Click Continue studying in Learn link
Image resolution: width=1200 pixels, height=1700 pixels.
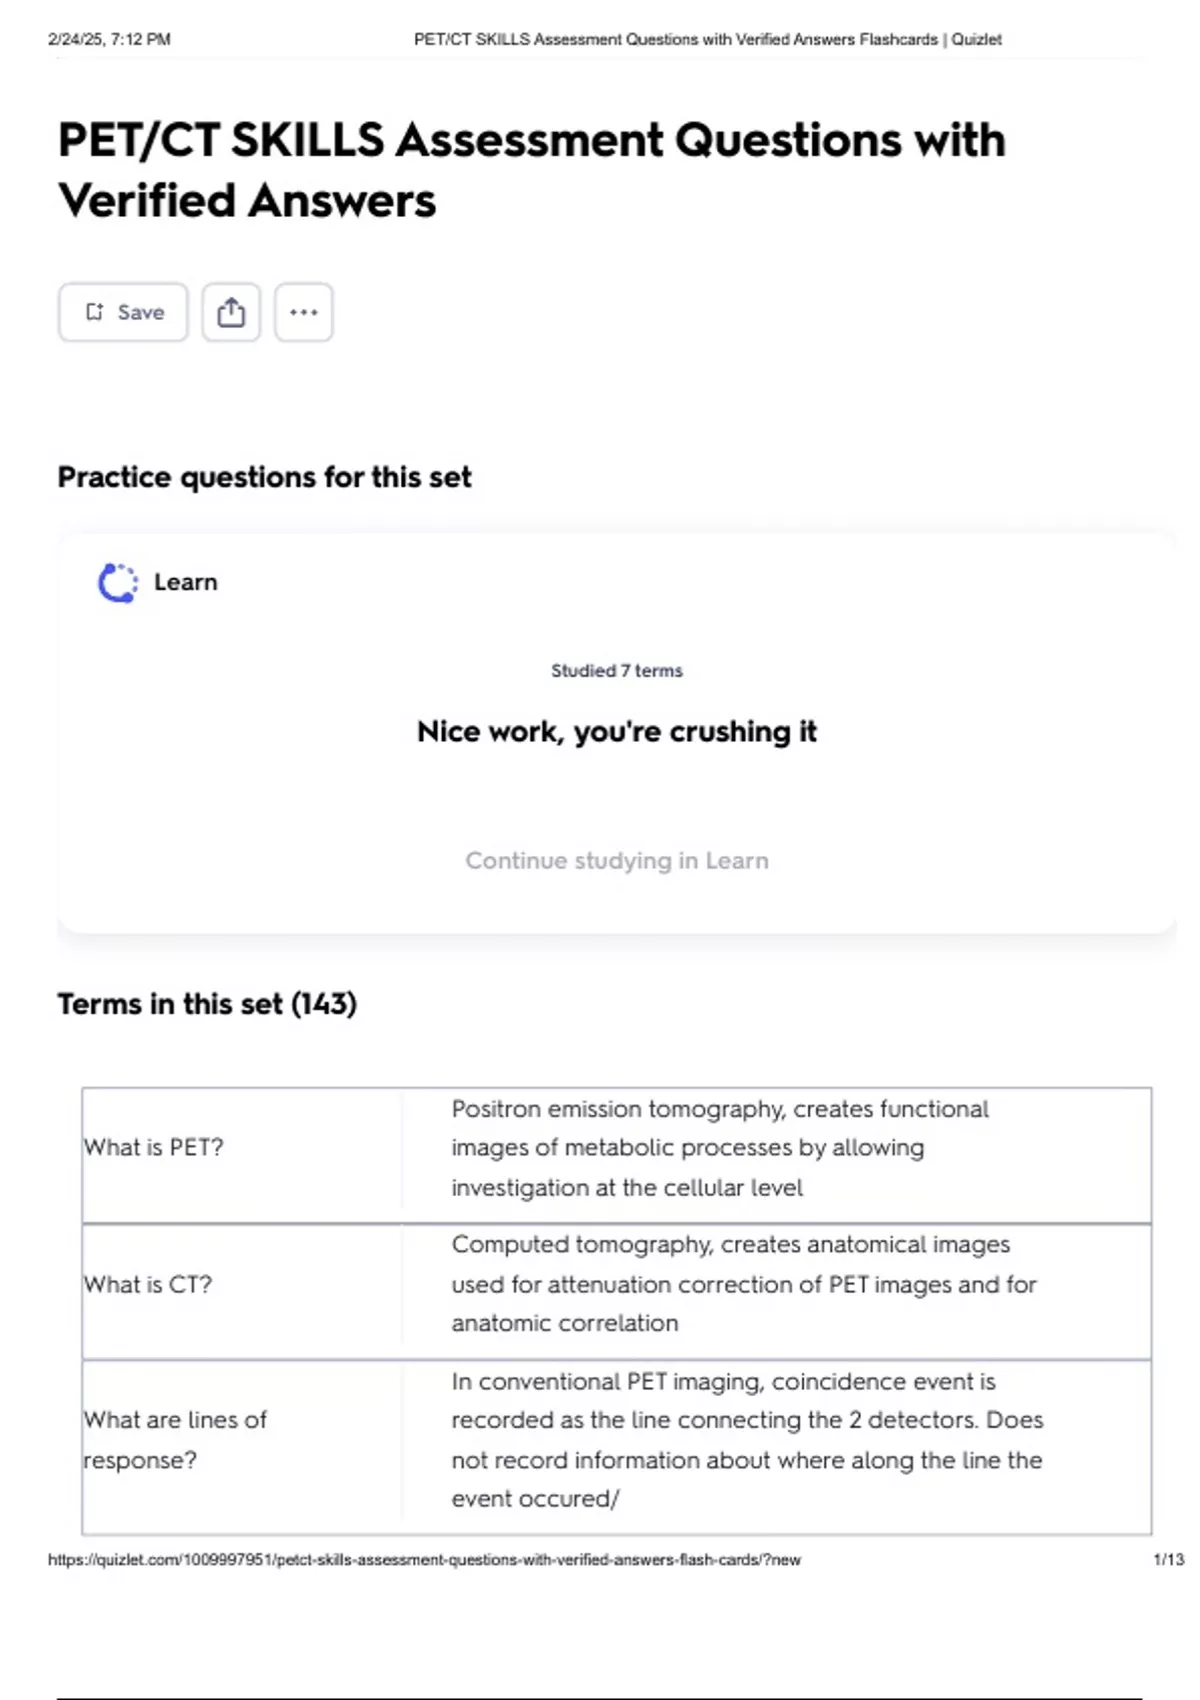(616, 860)
